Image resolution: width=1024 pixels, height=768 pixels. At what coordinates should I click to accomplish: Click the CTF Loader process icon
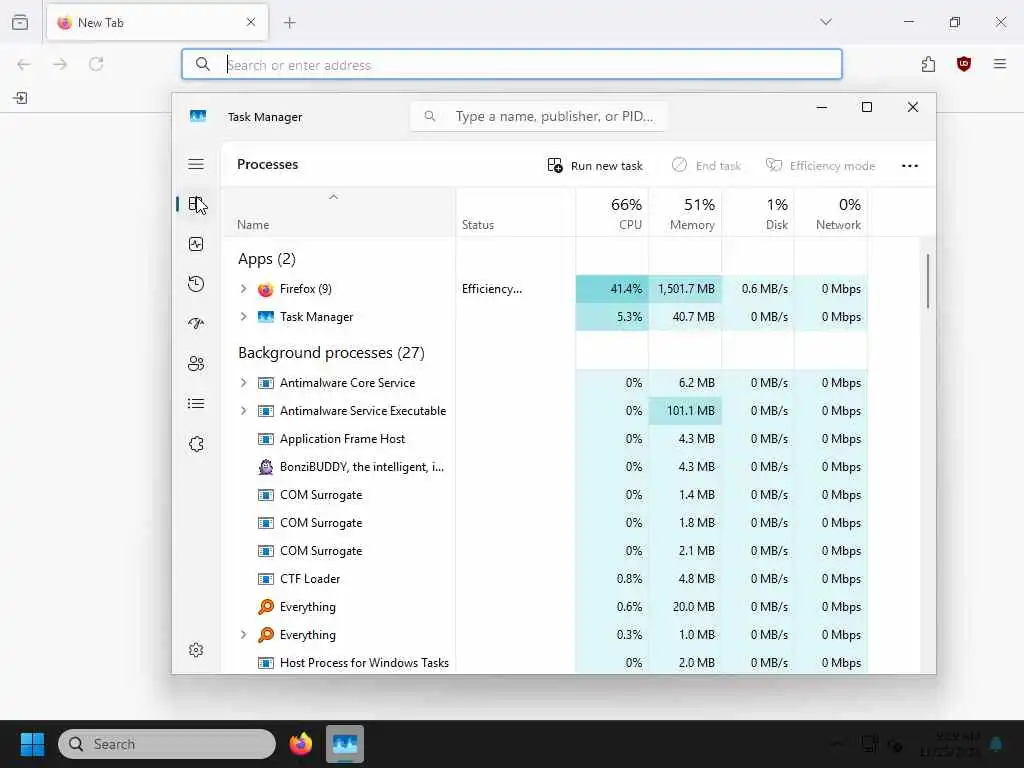pyautogui.click(x=265, y=579)
